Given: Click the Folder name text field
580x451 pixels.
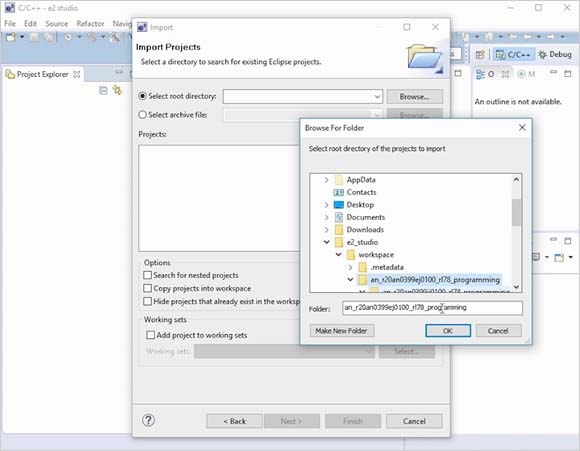Looking at the screenshot, I should click(x=432, y=308).
